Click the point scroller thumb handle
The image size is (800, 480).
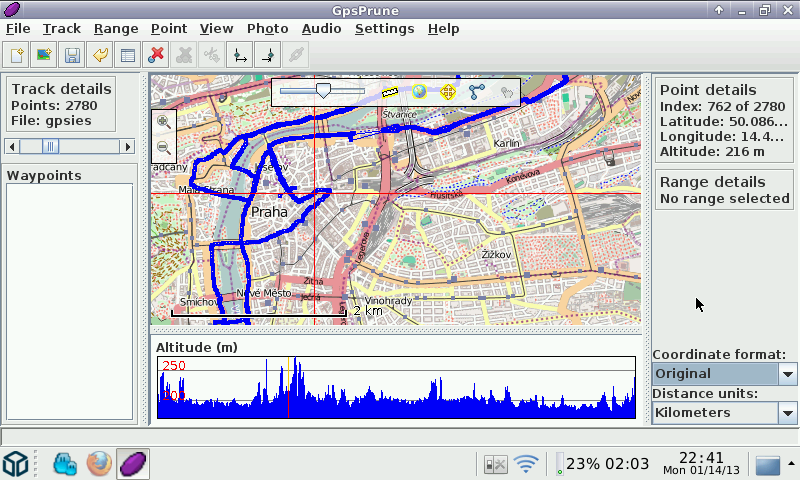coord(50,147)
